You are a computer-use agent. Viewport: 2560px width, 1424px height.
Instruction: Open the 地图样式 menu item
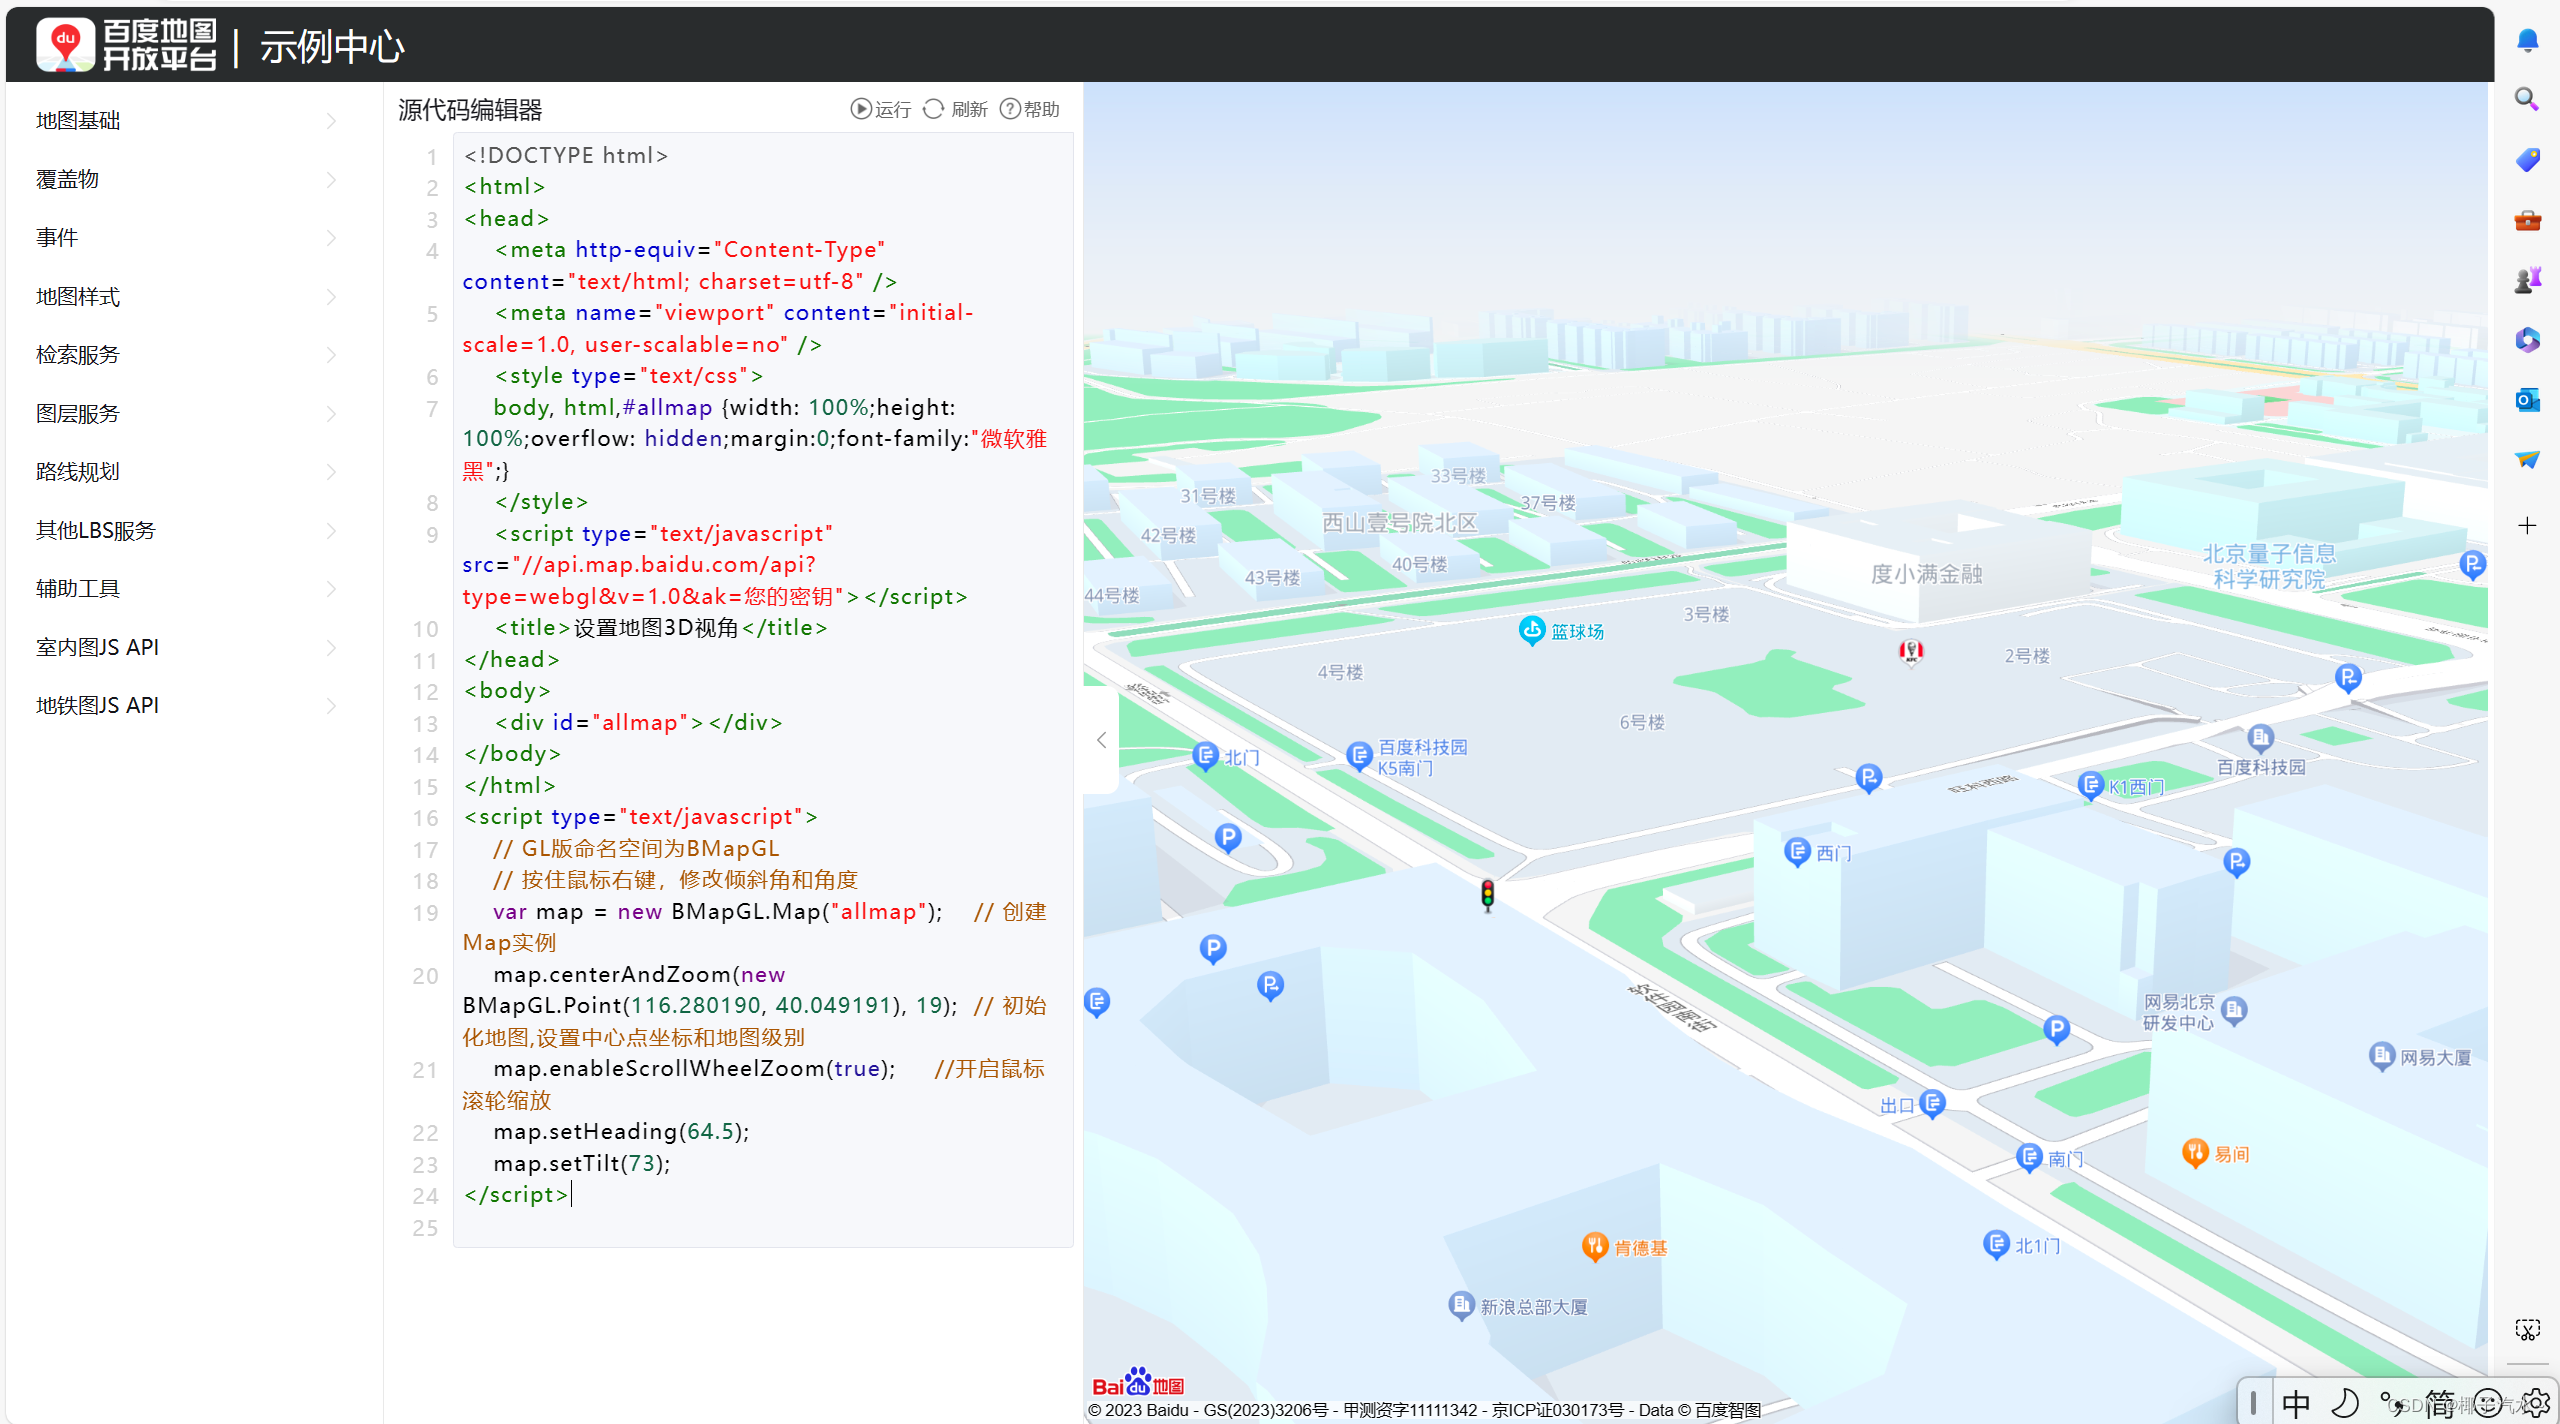(x=78, y=297)
